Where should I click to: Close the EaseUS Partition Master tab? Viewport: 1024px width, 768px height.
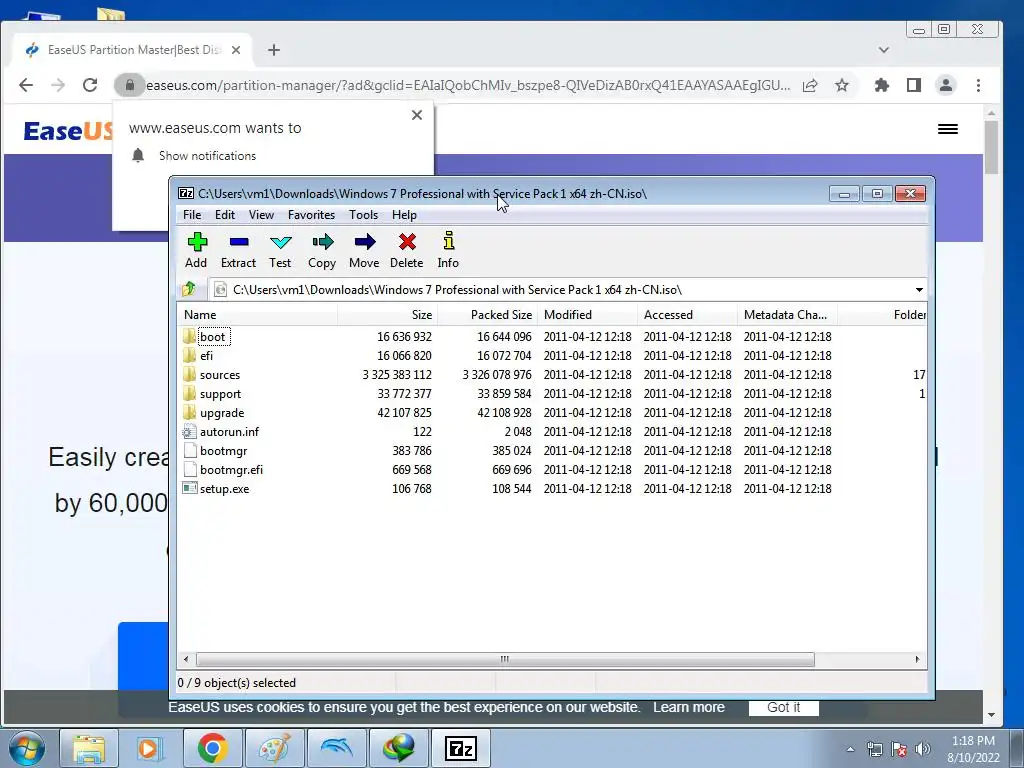pyautogui.click(x=236, y=50)
